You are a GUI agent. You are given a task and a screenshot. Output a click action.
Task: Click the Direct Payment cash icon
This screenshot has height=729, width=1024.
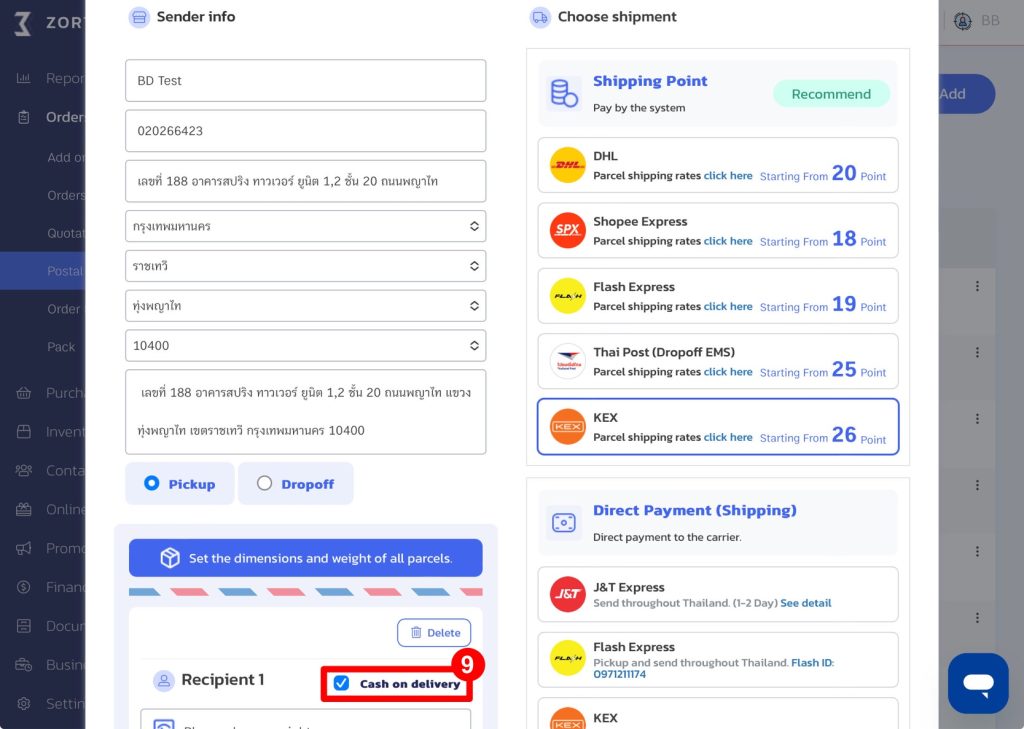coord(564,523)
